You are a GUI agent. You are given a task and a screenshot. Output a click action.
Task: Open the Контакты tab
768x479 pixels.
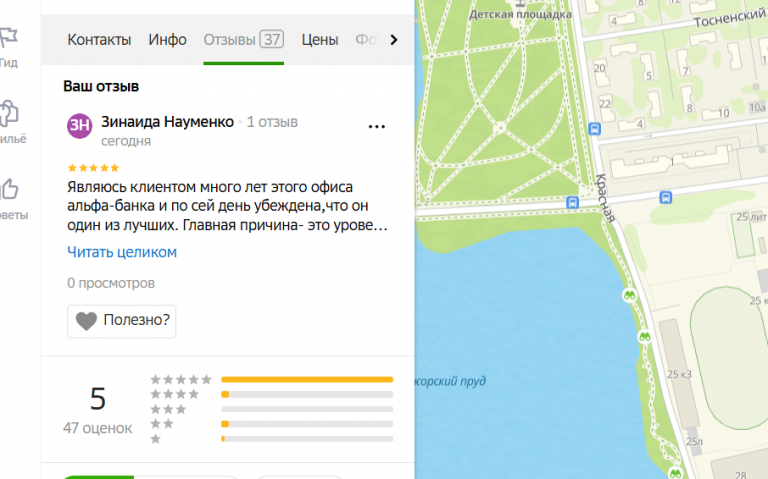[x=99, y=40]
